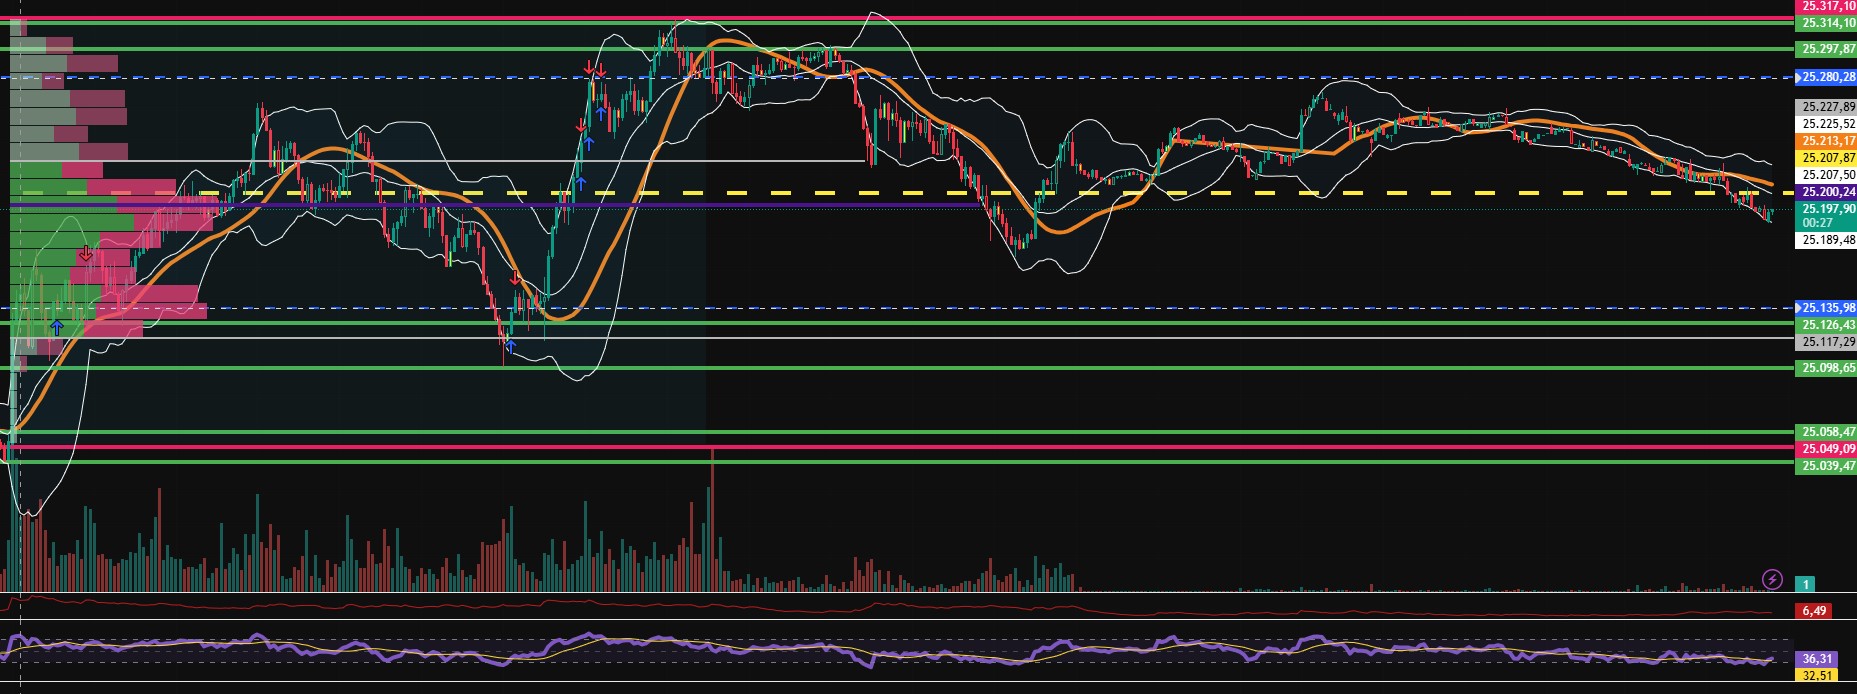Click the teal volume label showing 1
1857x694 pixels.
click(x=1805, y=584)
